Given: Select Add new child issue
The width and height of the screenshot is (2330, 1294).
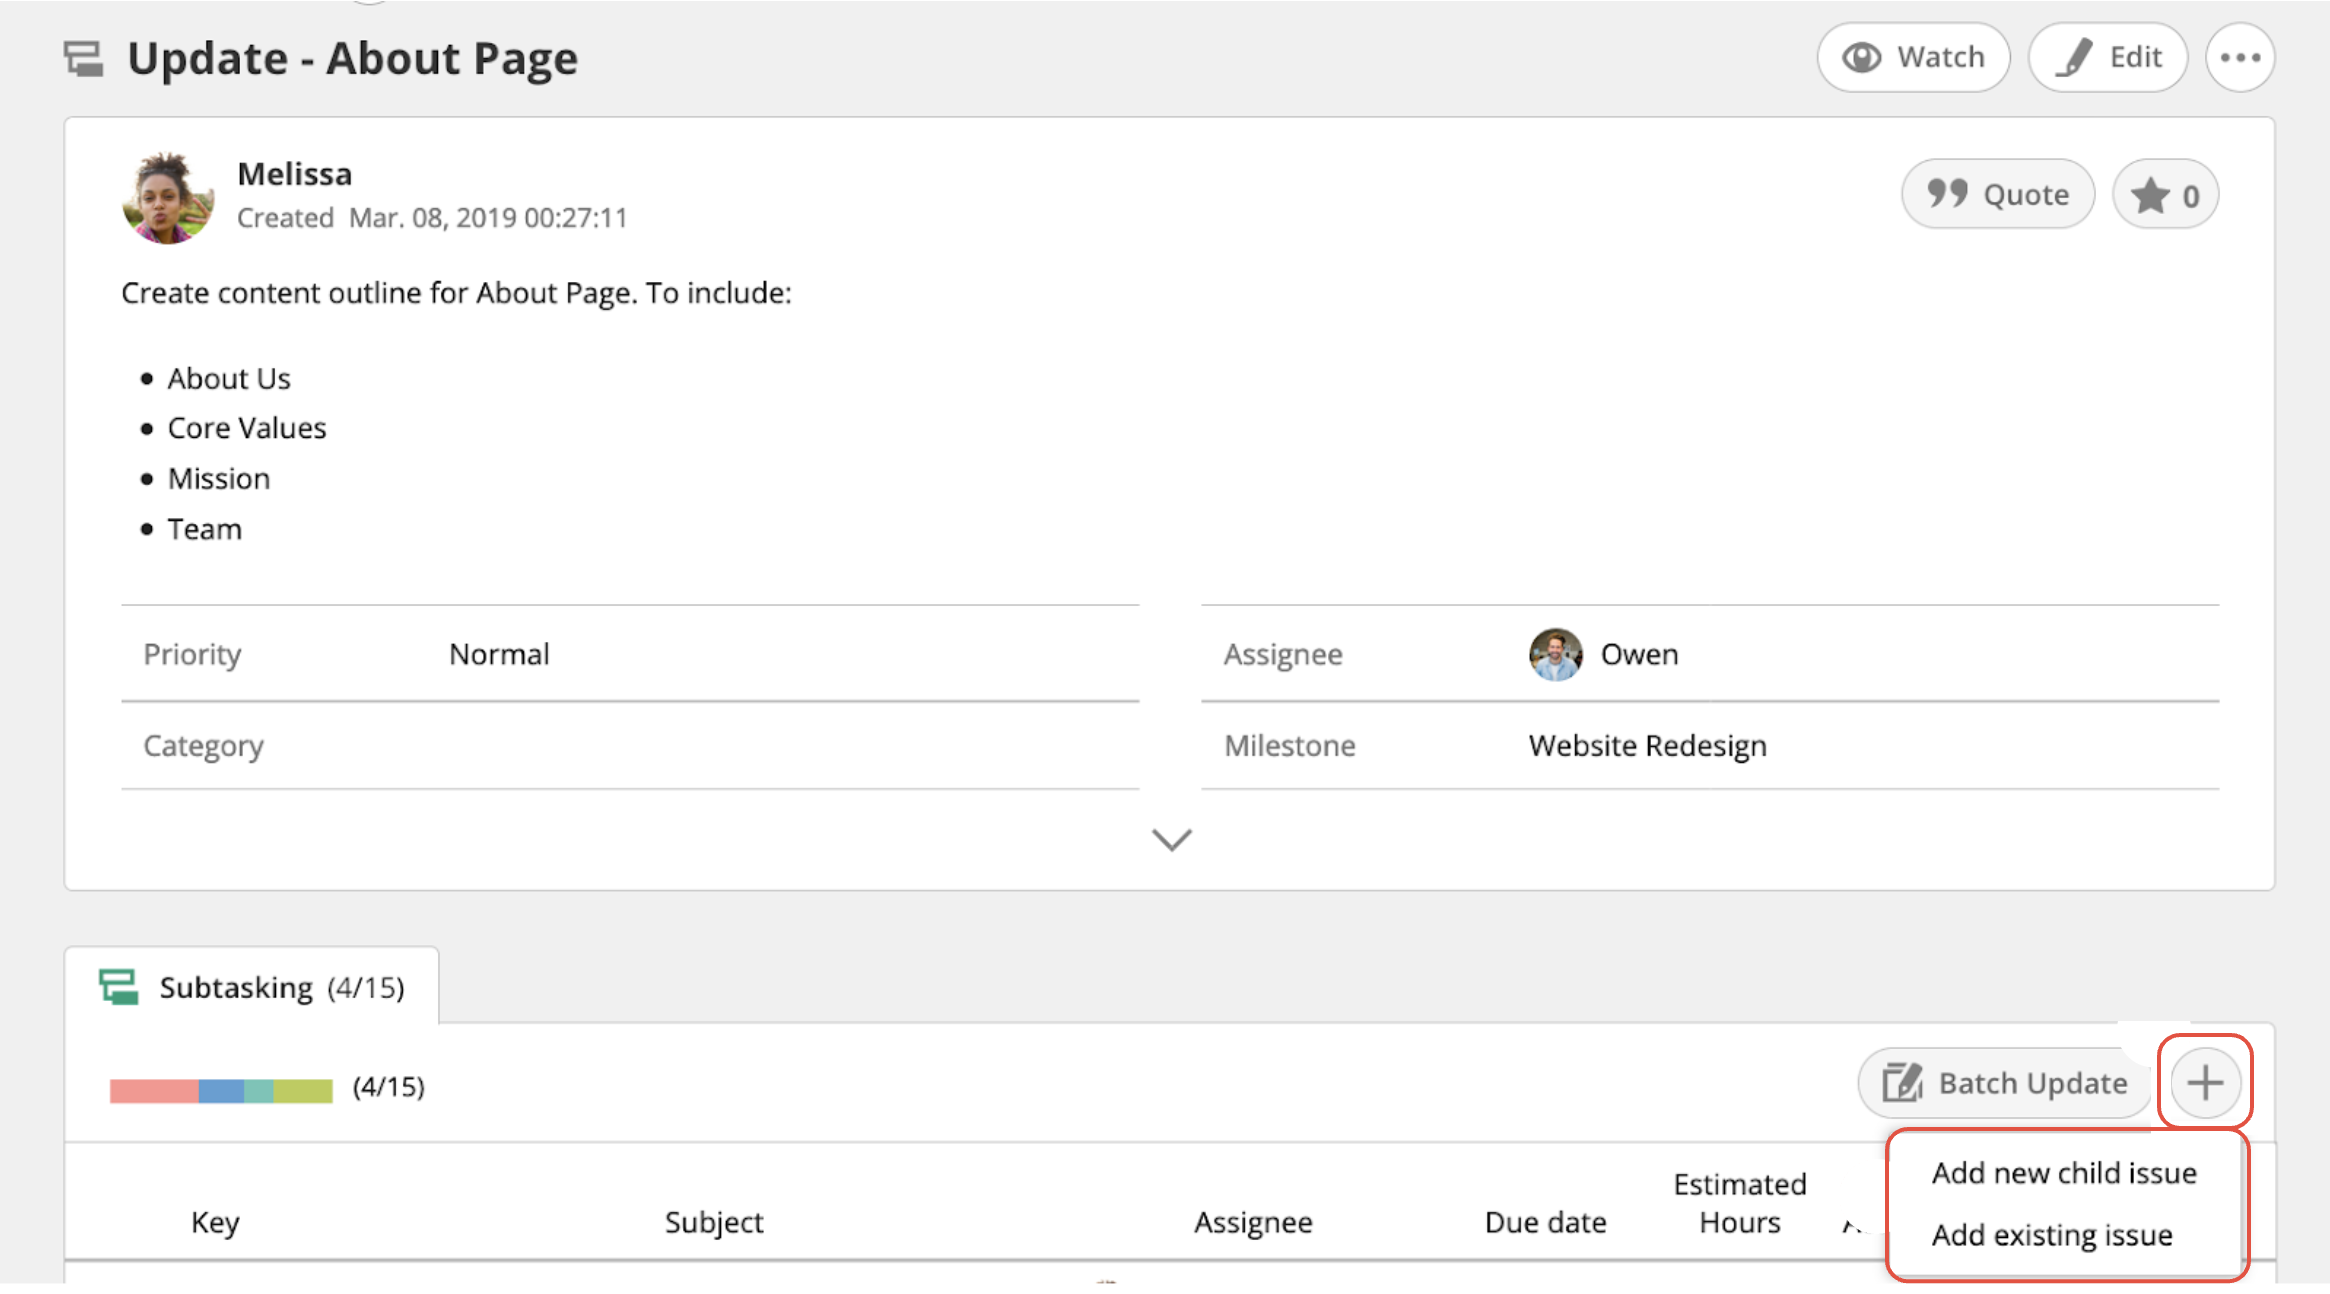Looking at the screenshot, I should (2063, 1173).
